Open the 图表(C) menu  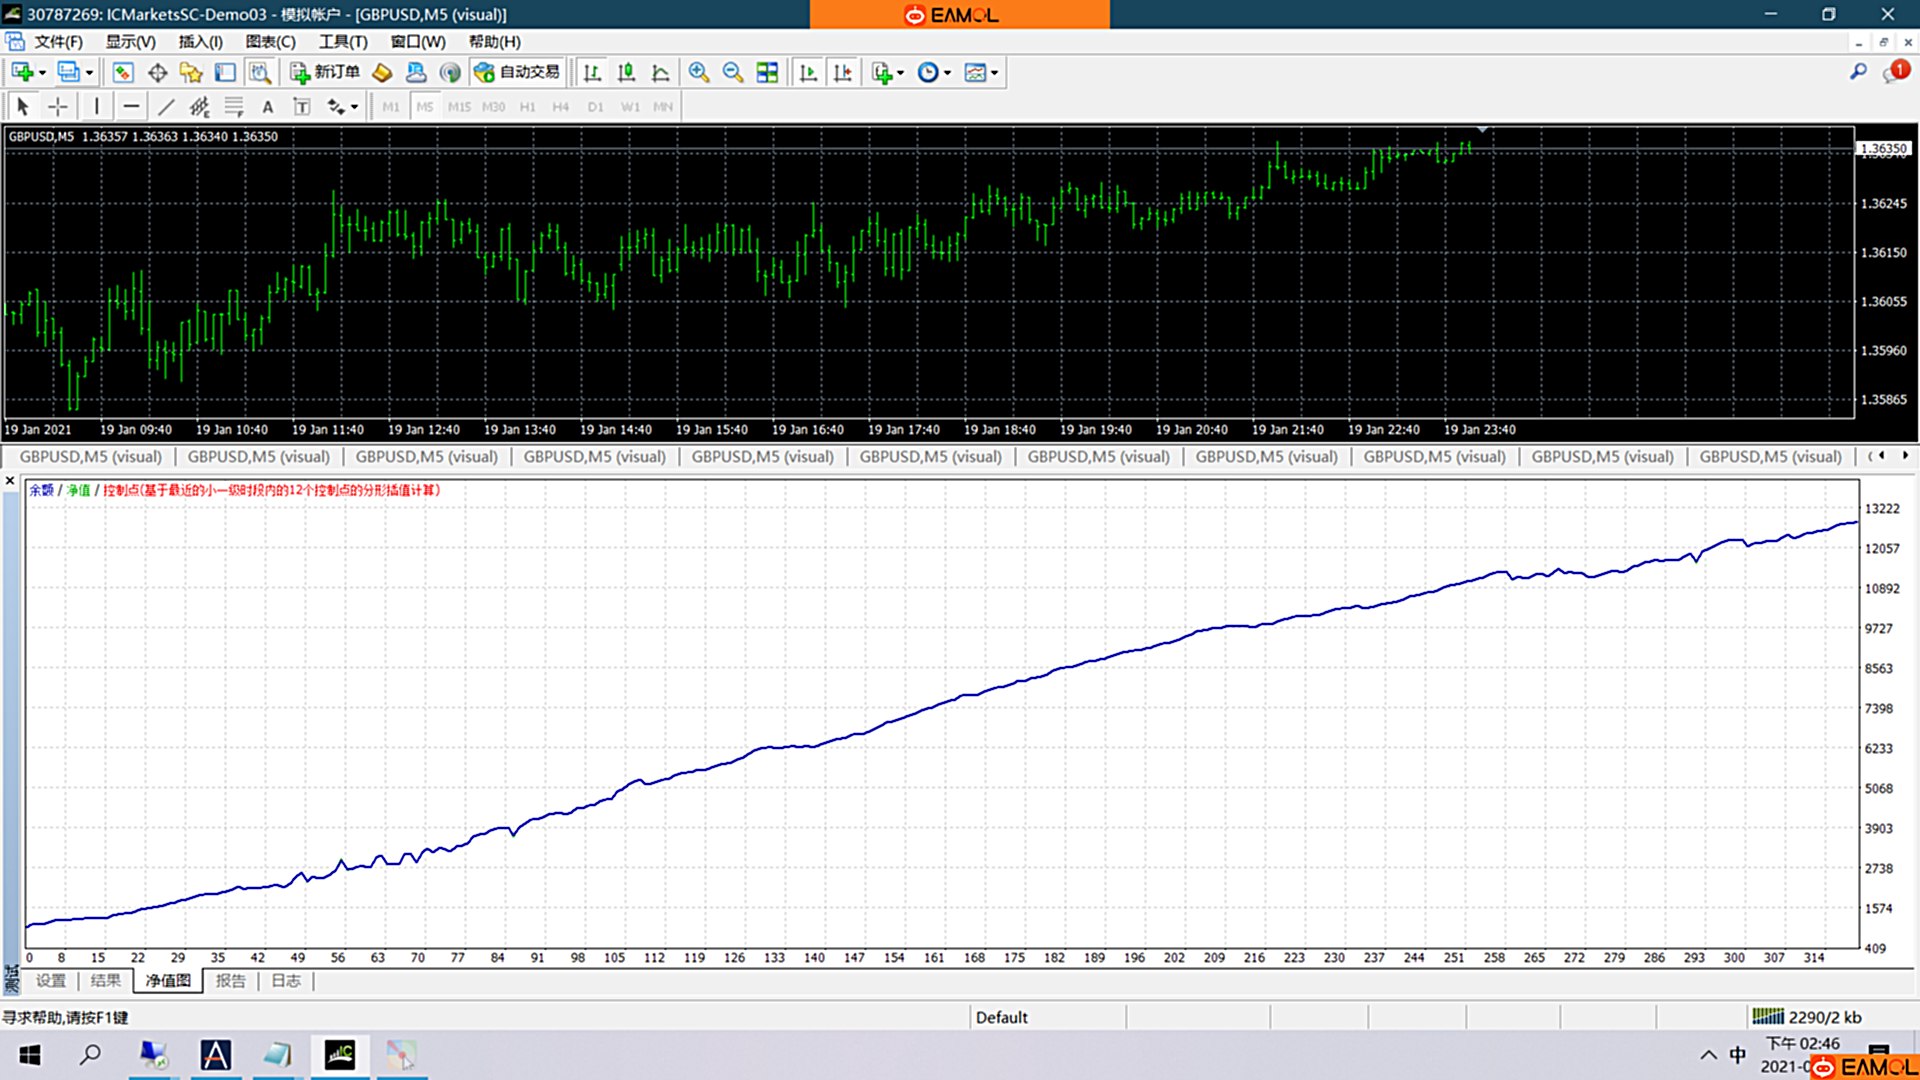[x=270, y=42]
